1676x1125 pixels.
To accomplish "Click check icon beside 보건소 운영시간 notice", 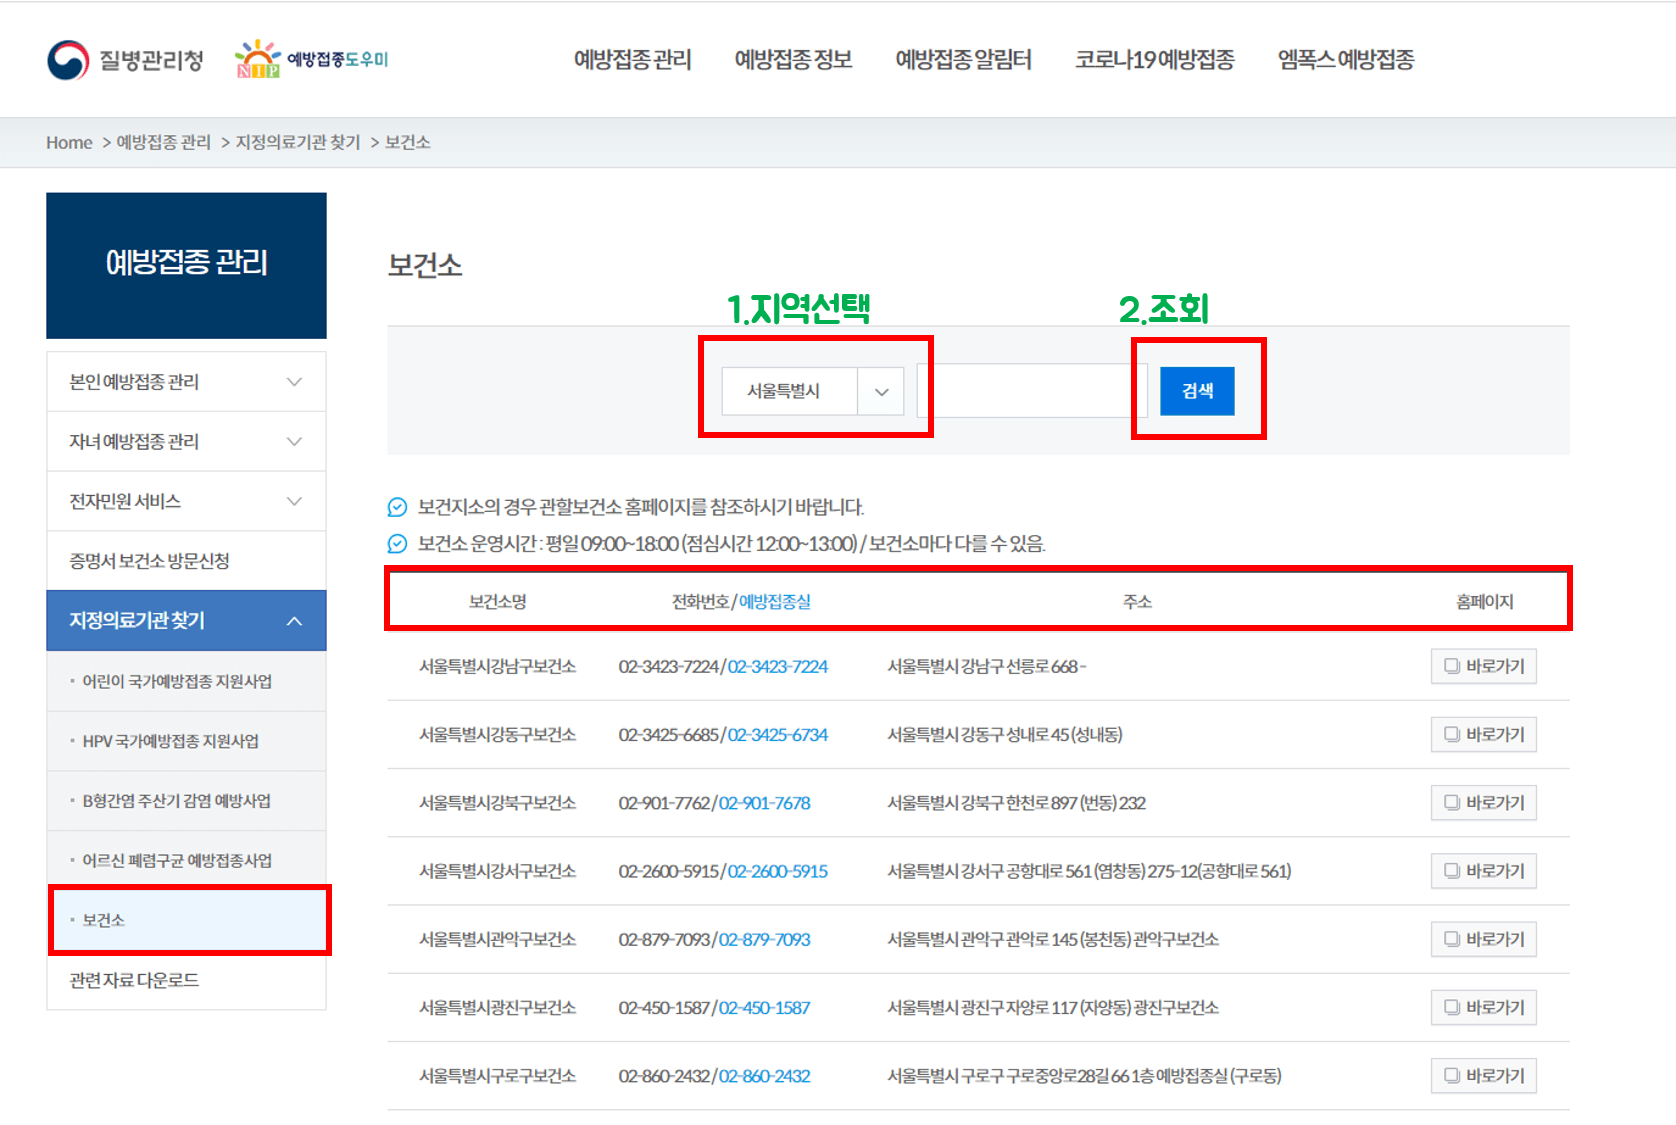I will click(395, 544).
